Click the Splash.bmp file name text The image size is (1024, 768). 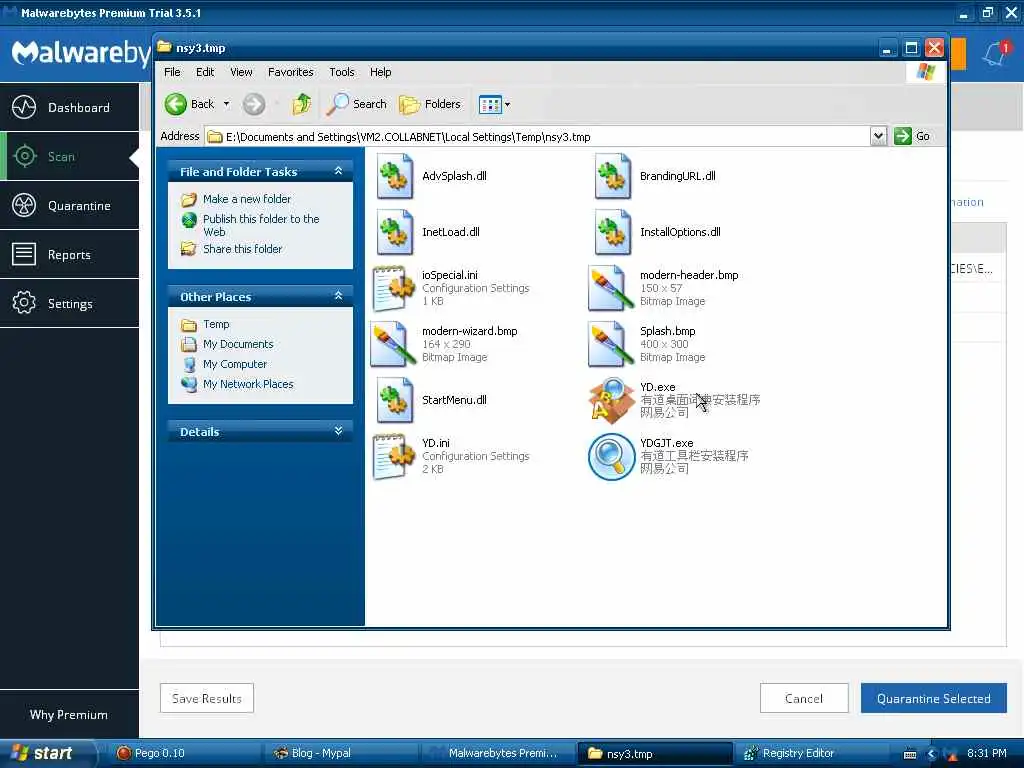click(x=667, y=331)
